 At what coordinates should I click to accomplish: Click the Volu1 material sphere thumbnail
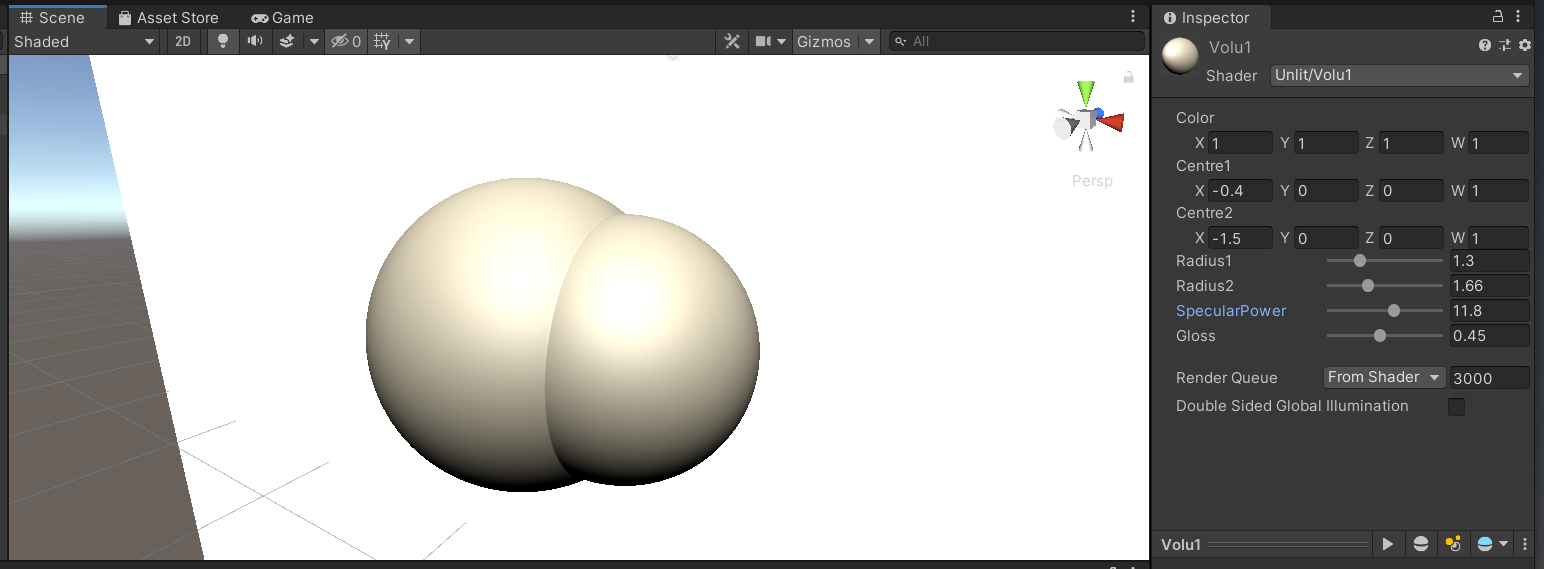click(x=1181, y=56)
